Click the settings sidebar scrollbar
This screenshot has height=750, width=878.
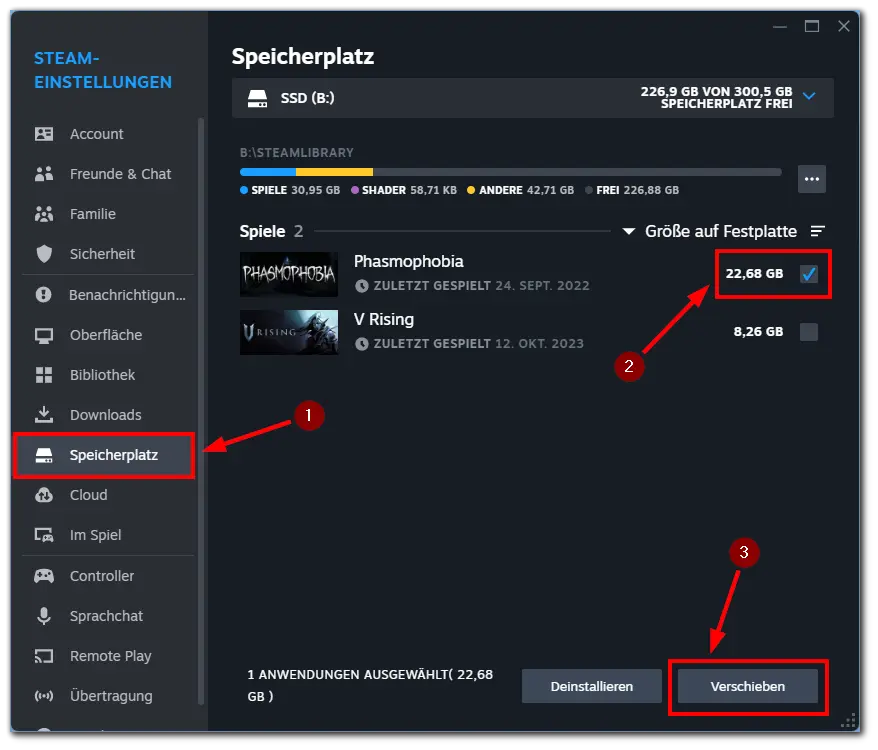click(201, 412)
